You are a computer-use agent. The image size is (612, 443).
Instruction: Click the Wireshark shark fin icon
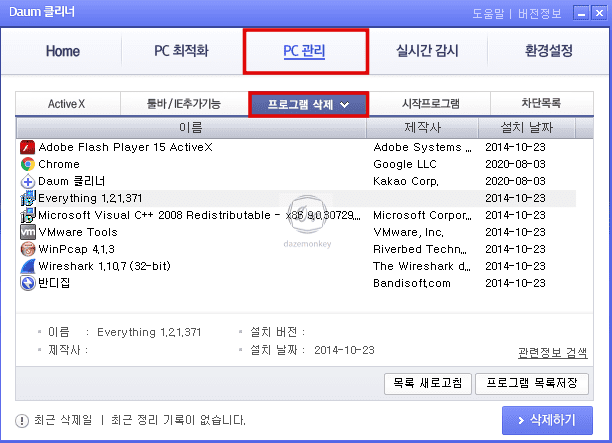point(27,266)
